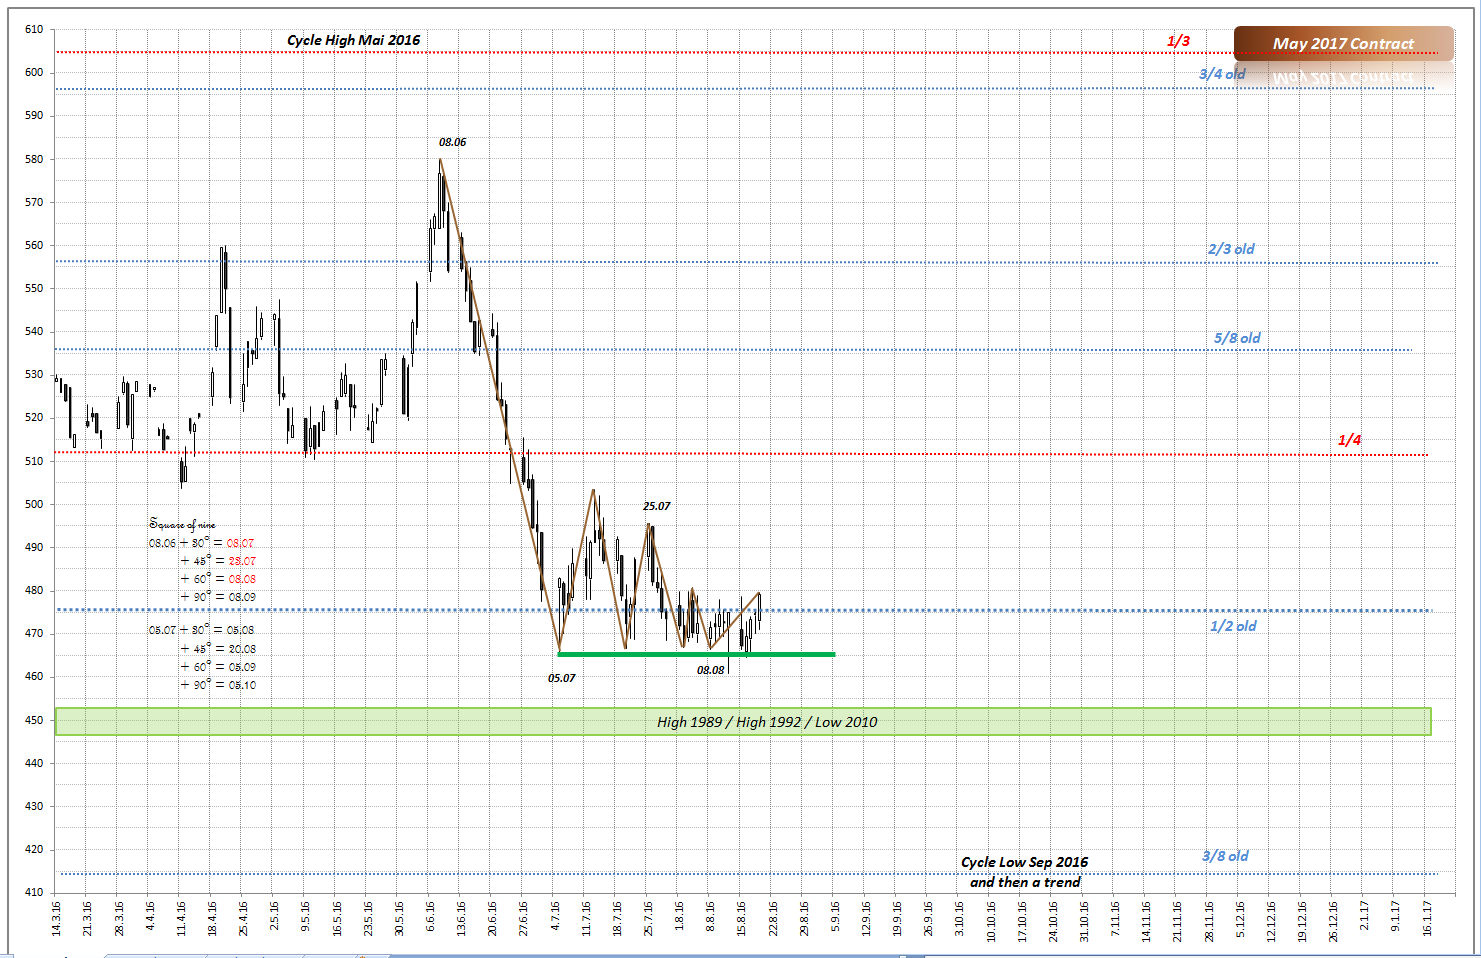Select the 05.07 low date label
Image resolution: width=1481 pixels, height=958 pixels.
click(x=561, y=678)
